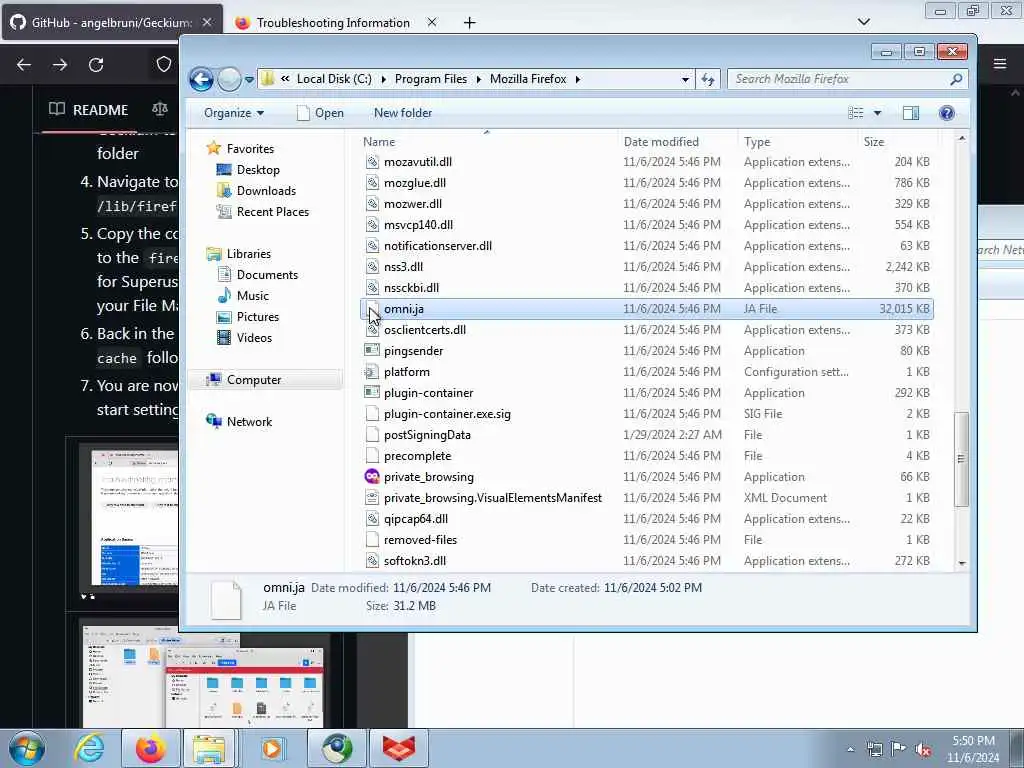This screenshot has width=1024, height=768.
Task: Select Network in the navigation pane
Action: click(x=249, y=422)
